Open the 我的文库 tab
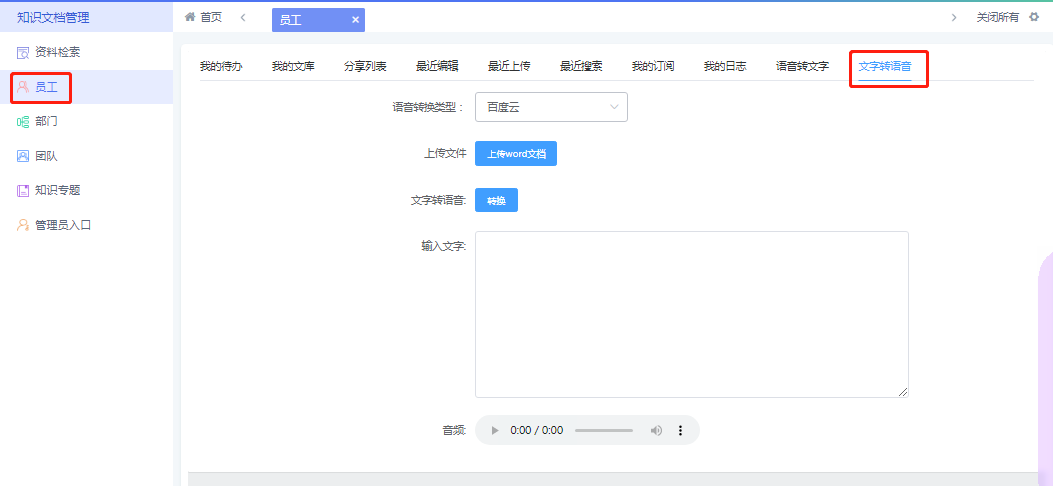 click(293, 67)
